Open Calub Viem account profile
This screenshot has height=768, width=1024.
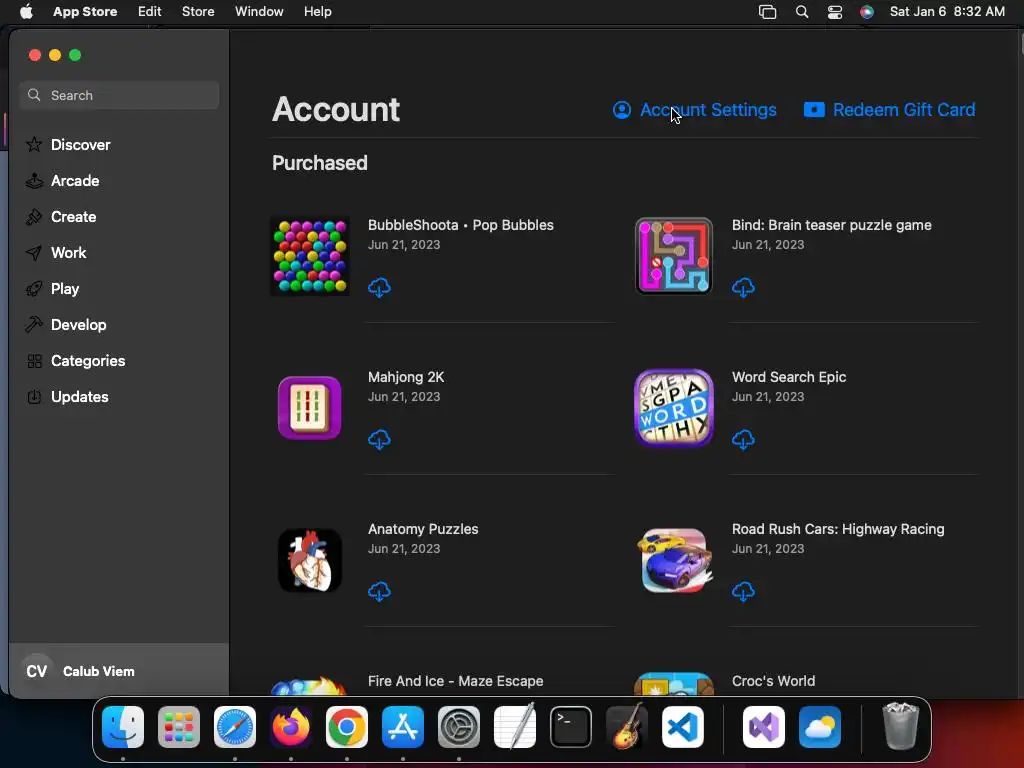[119, 671]
